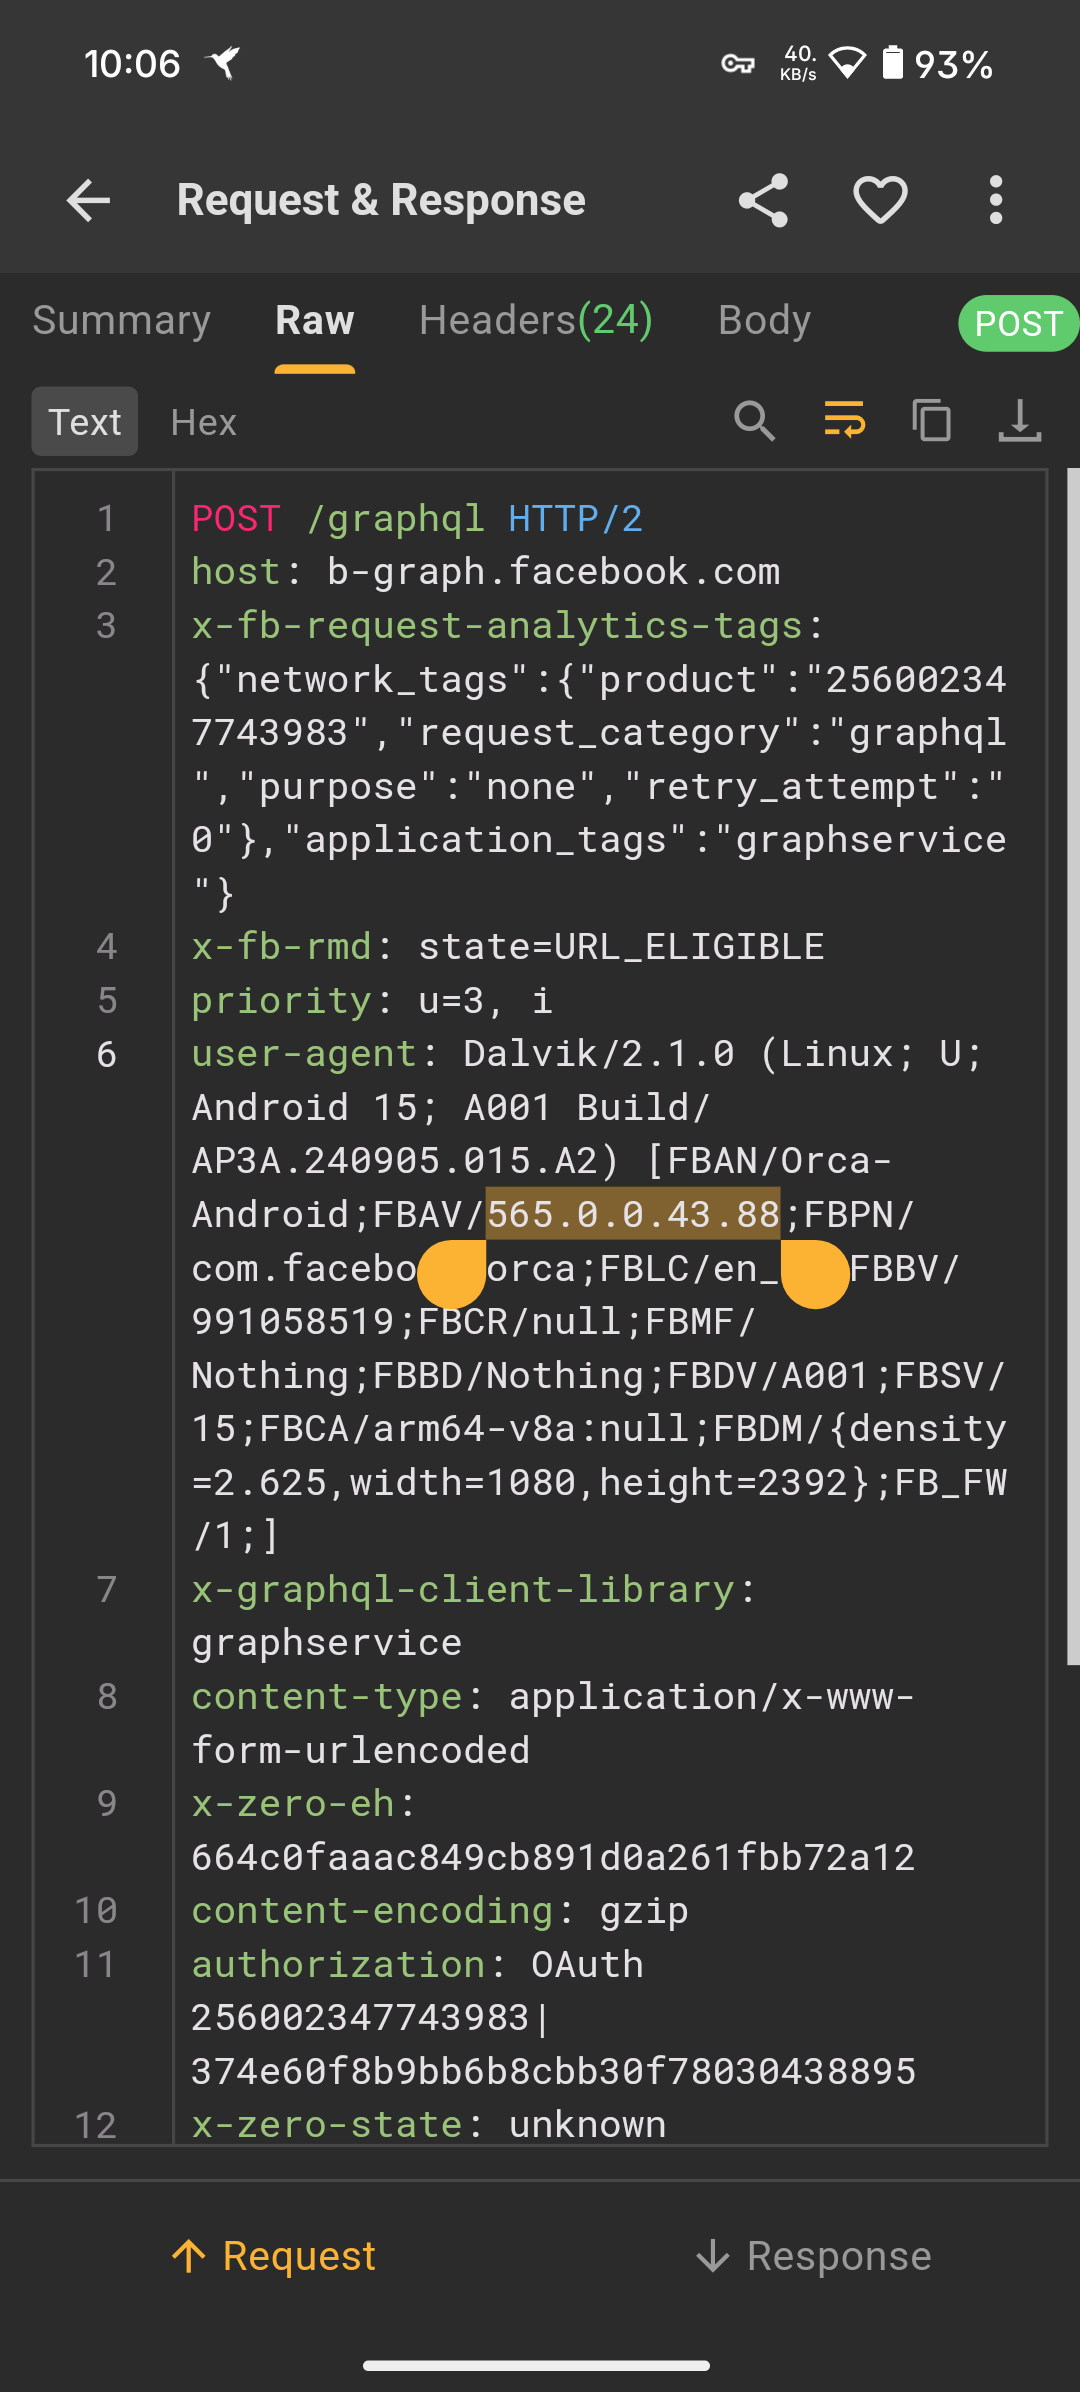Go back using the arrow icon

(x=88, y=200)
